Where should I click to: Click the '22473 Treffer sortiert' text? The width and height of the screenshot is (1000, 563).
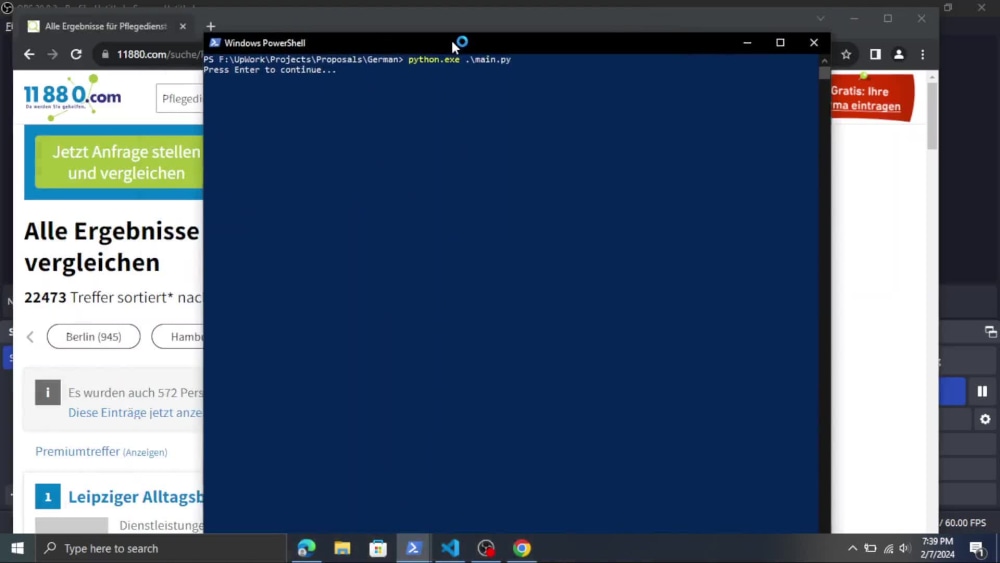click(x=114, y=298)
